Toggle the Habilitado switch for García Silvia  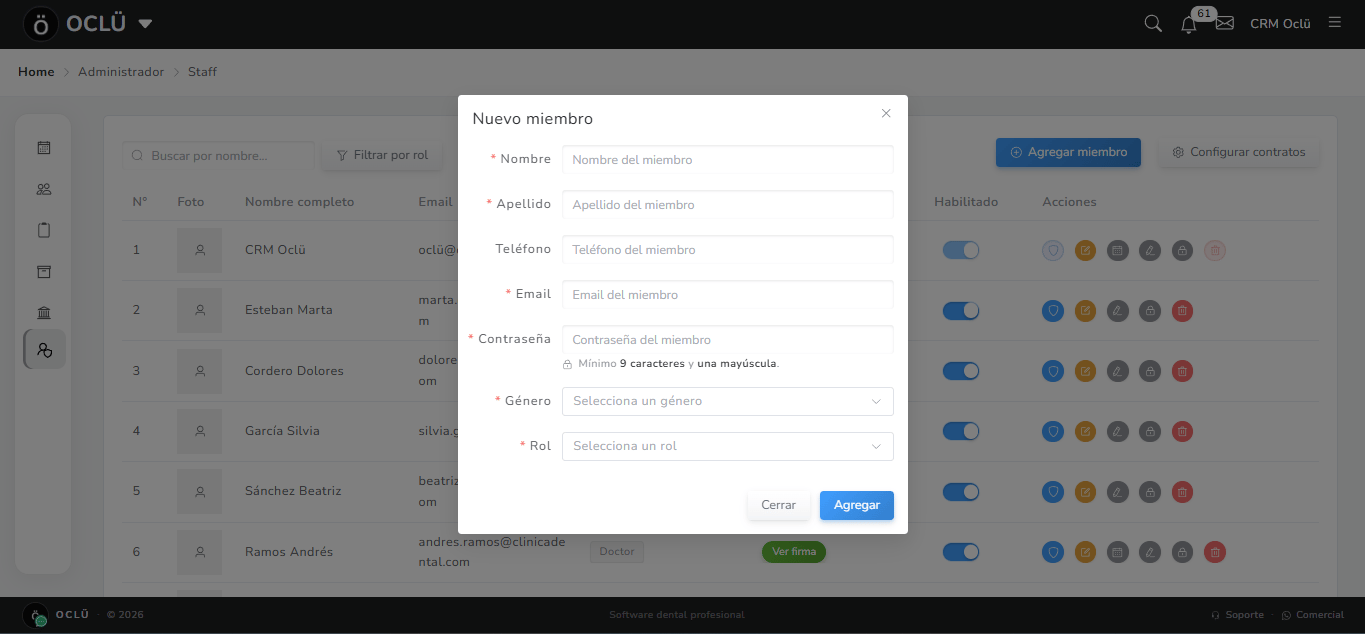(x=961, y=431)
